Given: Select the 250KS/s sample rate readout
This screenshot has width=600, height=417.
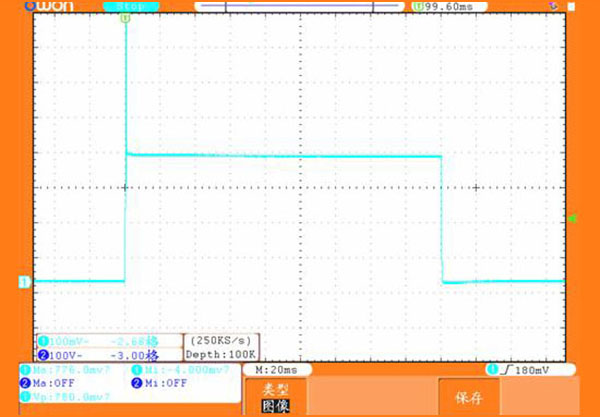Looking at the screenshot, I should click(x=219, y=341).
